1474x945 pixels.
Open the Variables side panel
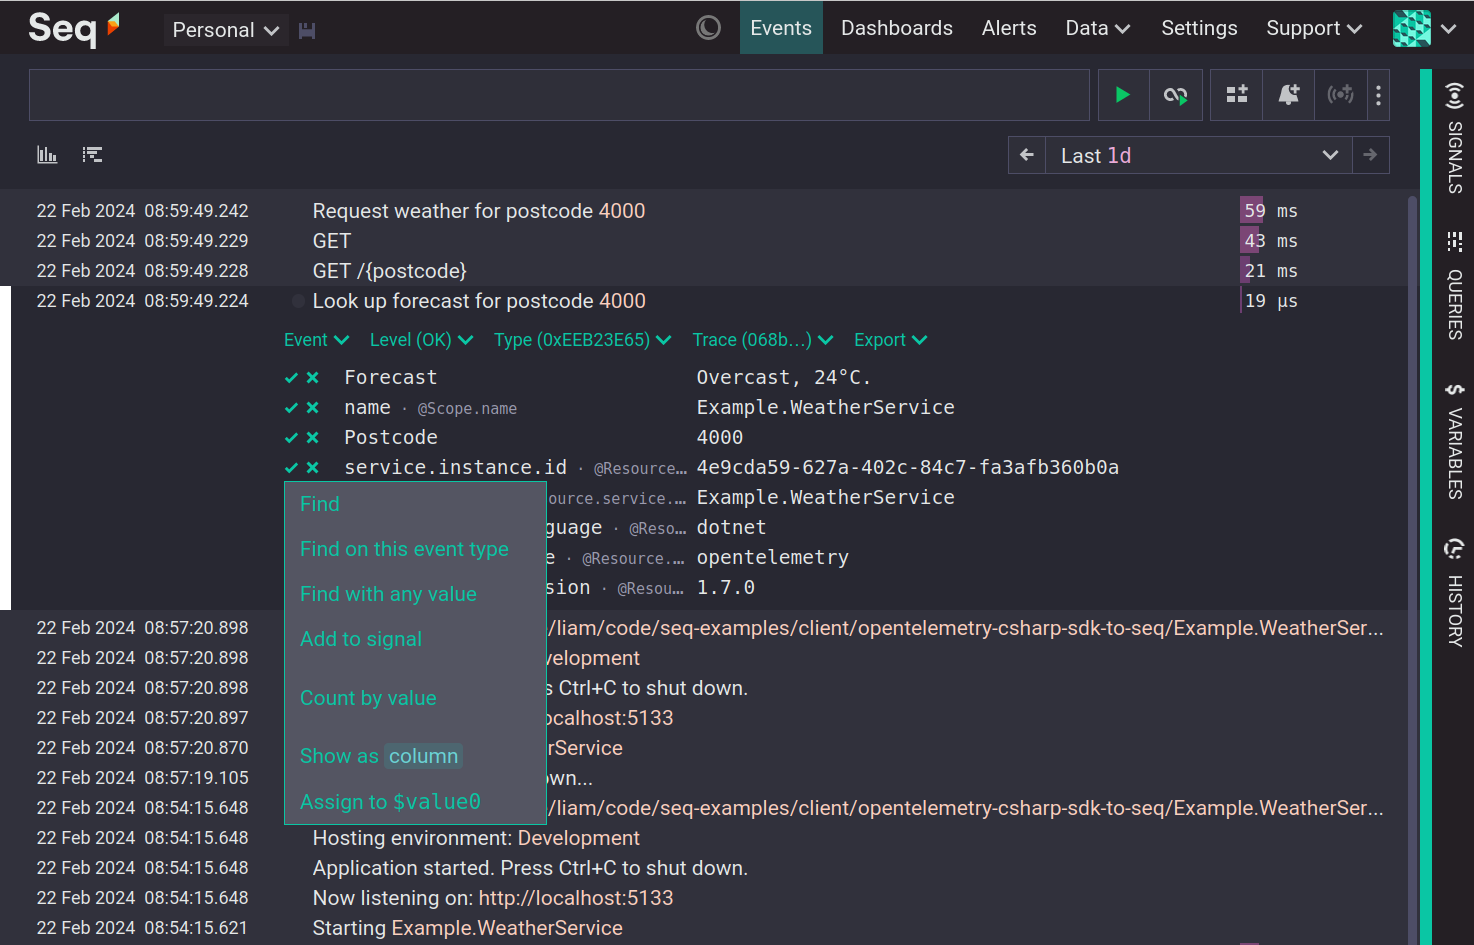tap(1454, 441)
